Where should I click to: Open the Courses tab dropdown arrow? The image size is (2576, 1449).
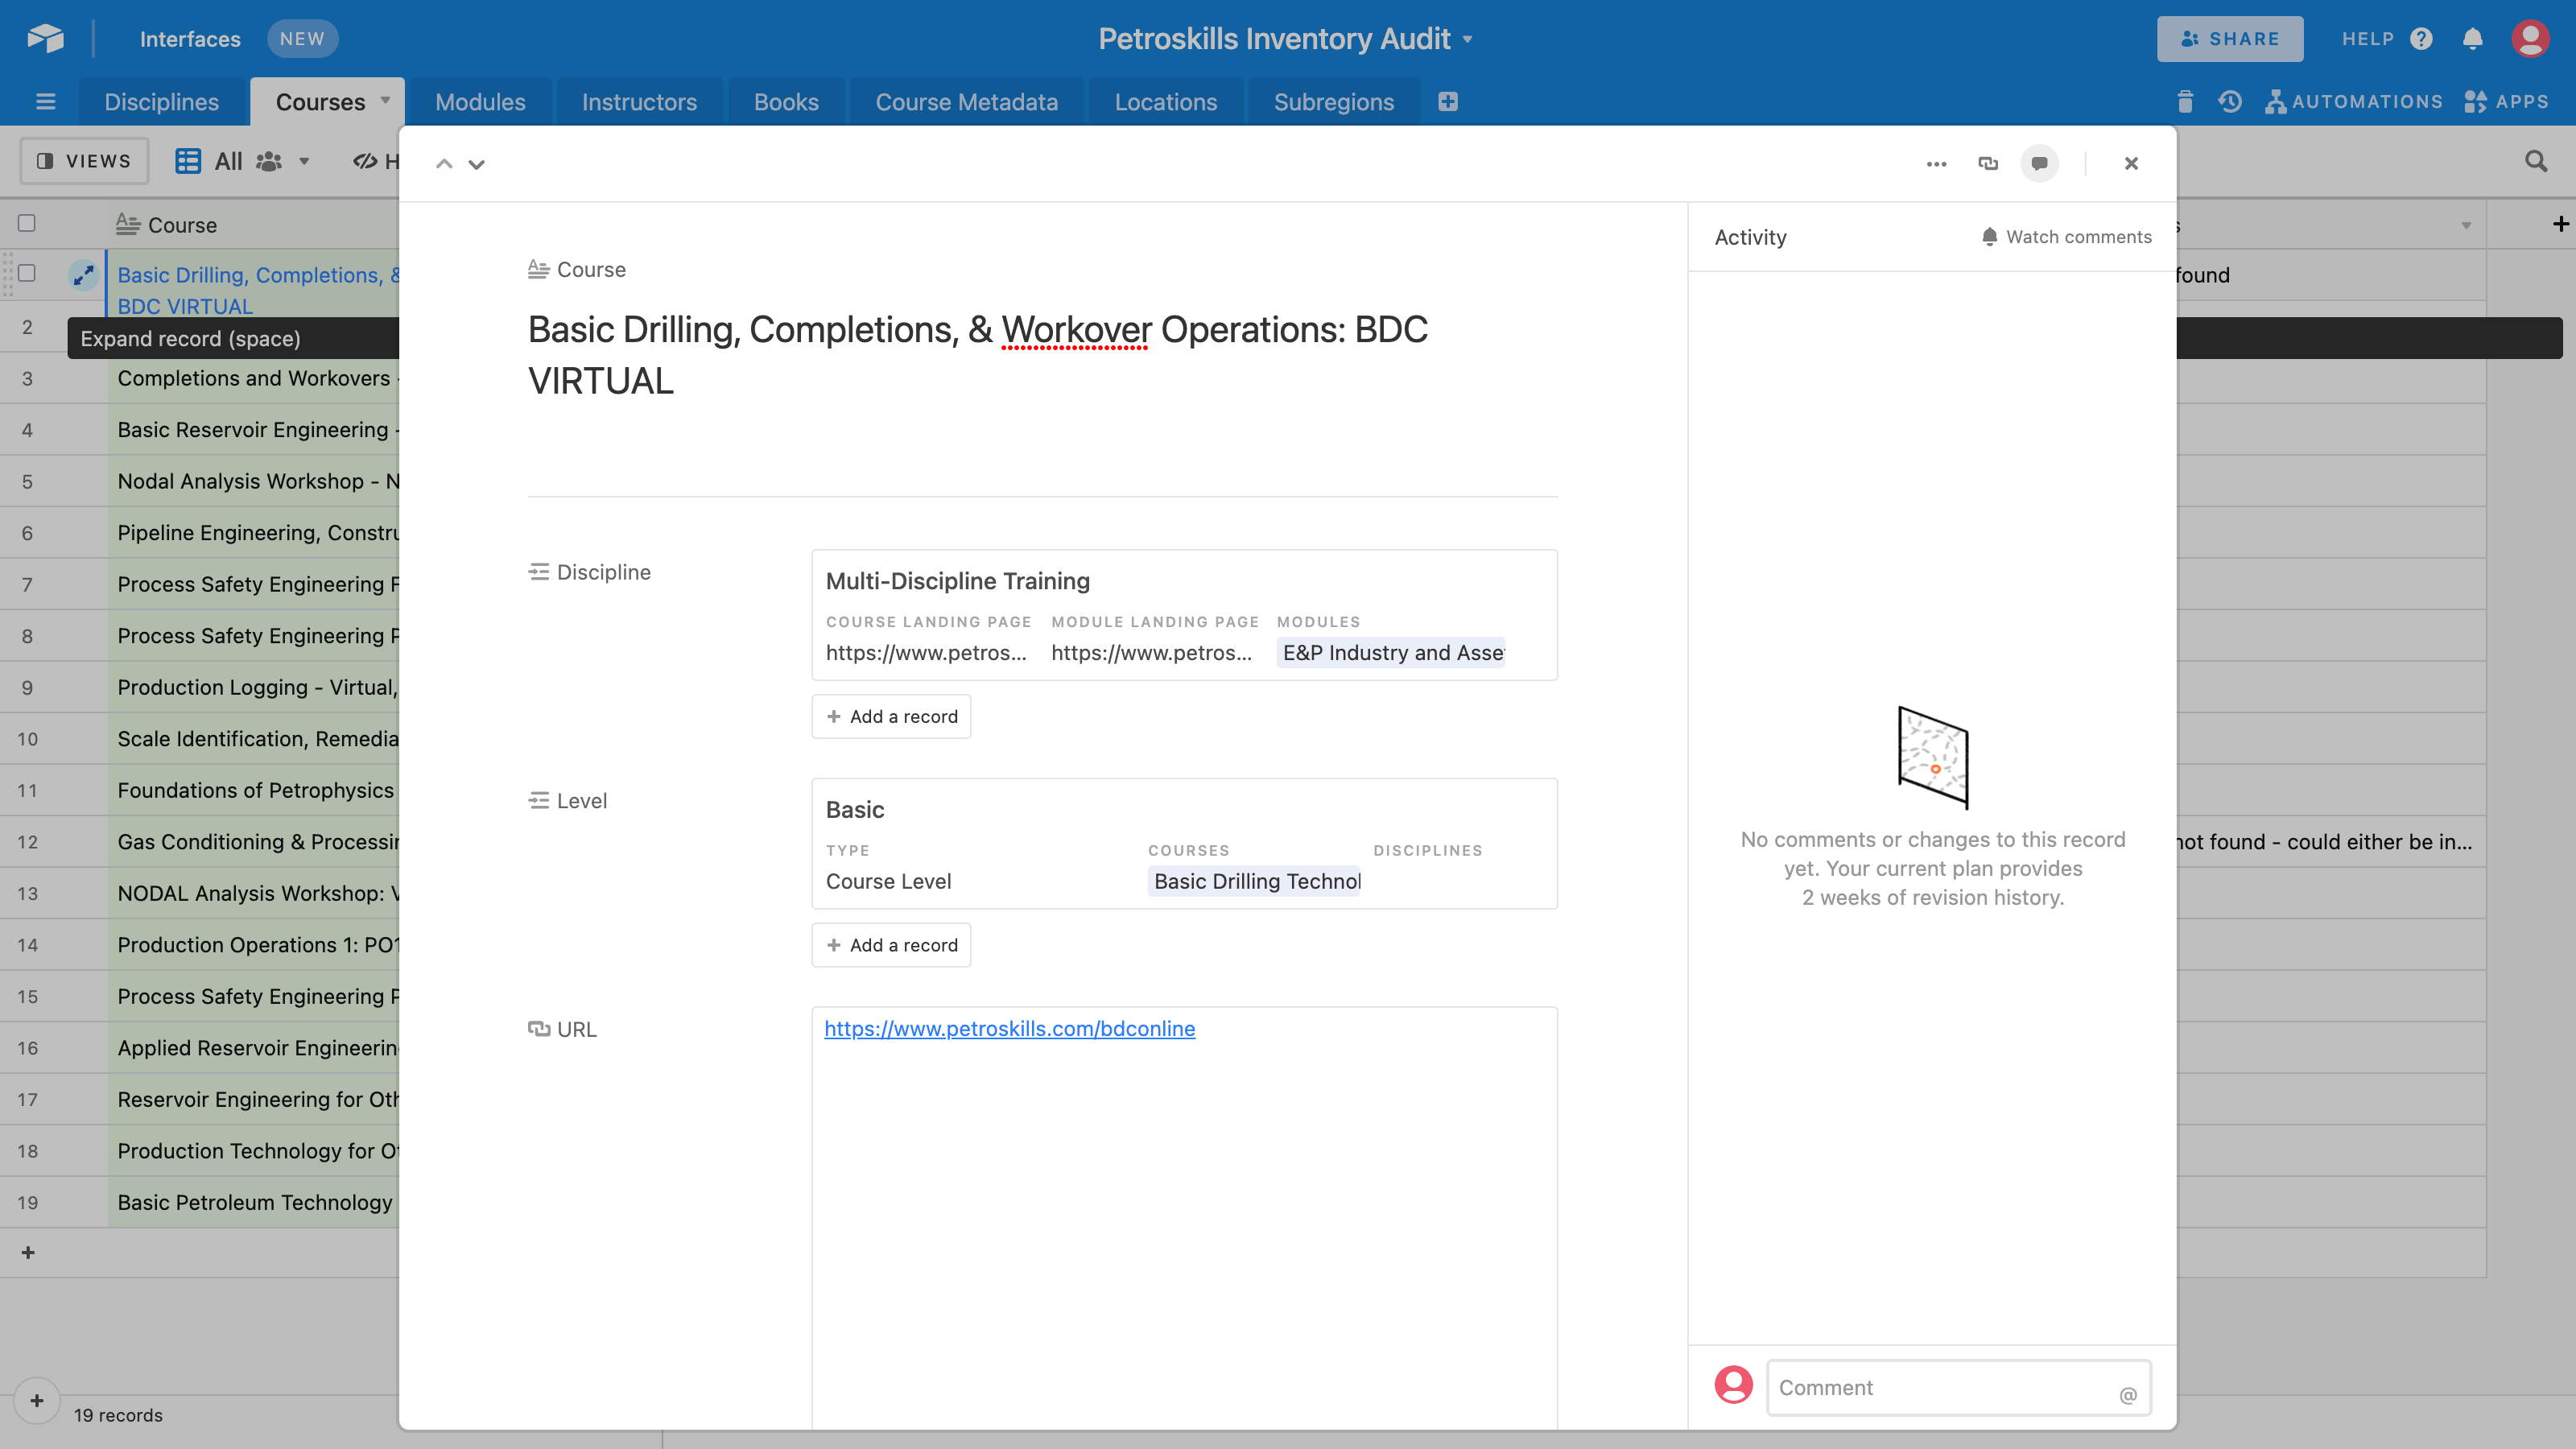(x=385, y=101)
